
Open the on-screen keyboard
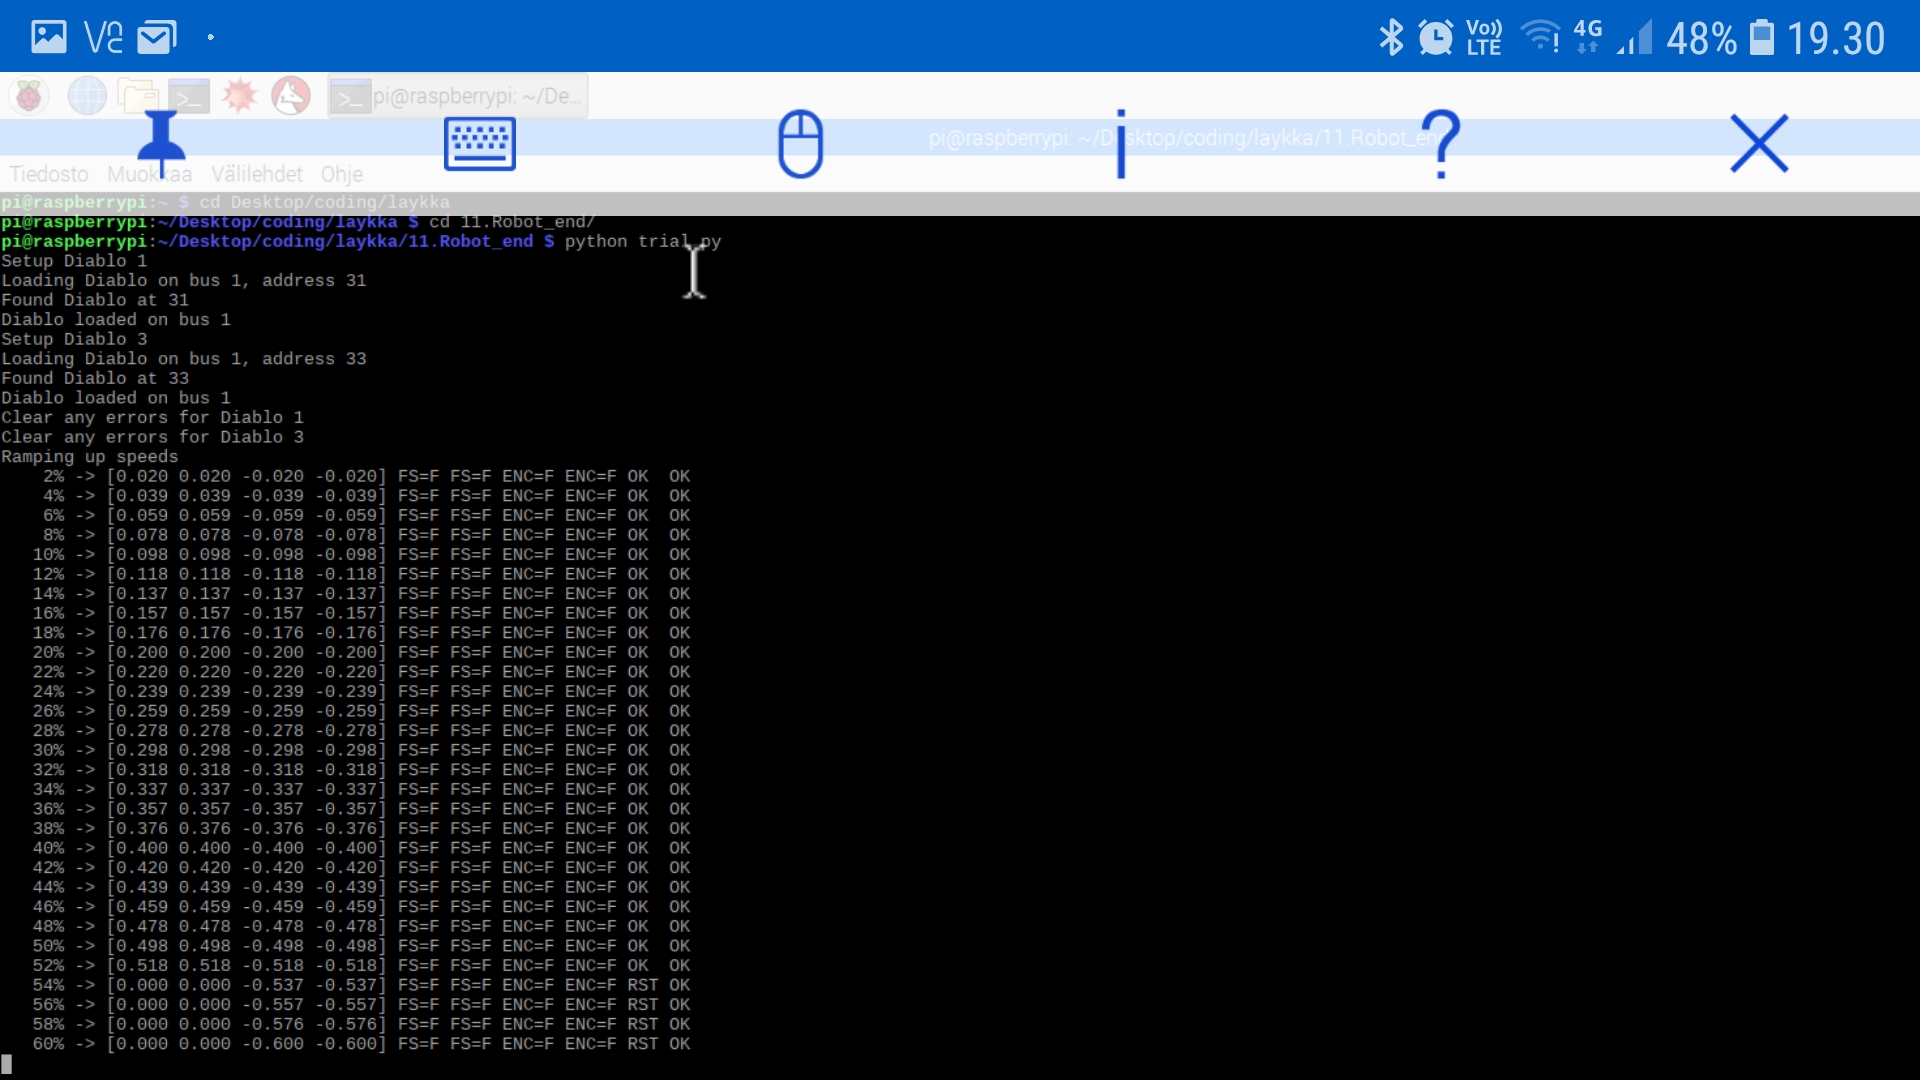pyautogui.click(x=480, y=144)
